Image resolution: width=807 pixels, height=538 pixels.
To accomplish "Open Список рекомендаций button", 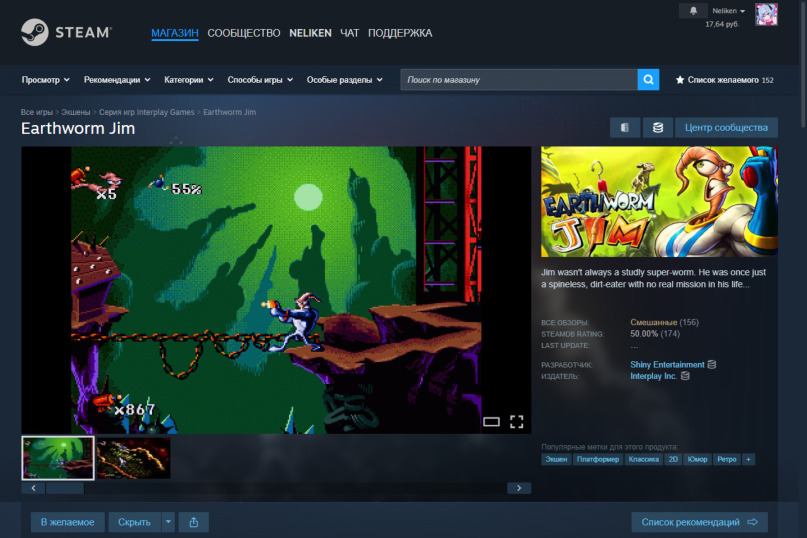I will pos(699,522).
